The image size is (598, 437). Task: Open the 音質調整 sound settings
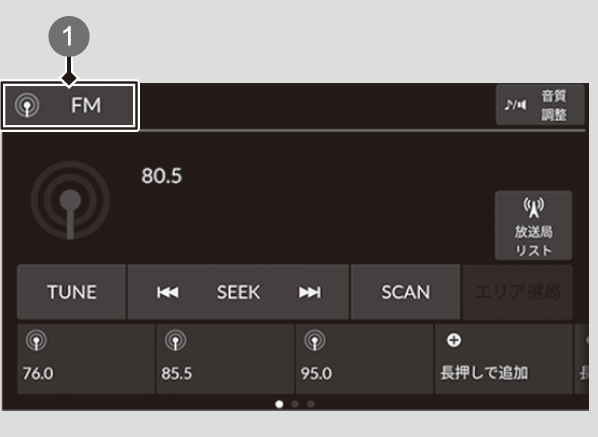[540, 105]
